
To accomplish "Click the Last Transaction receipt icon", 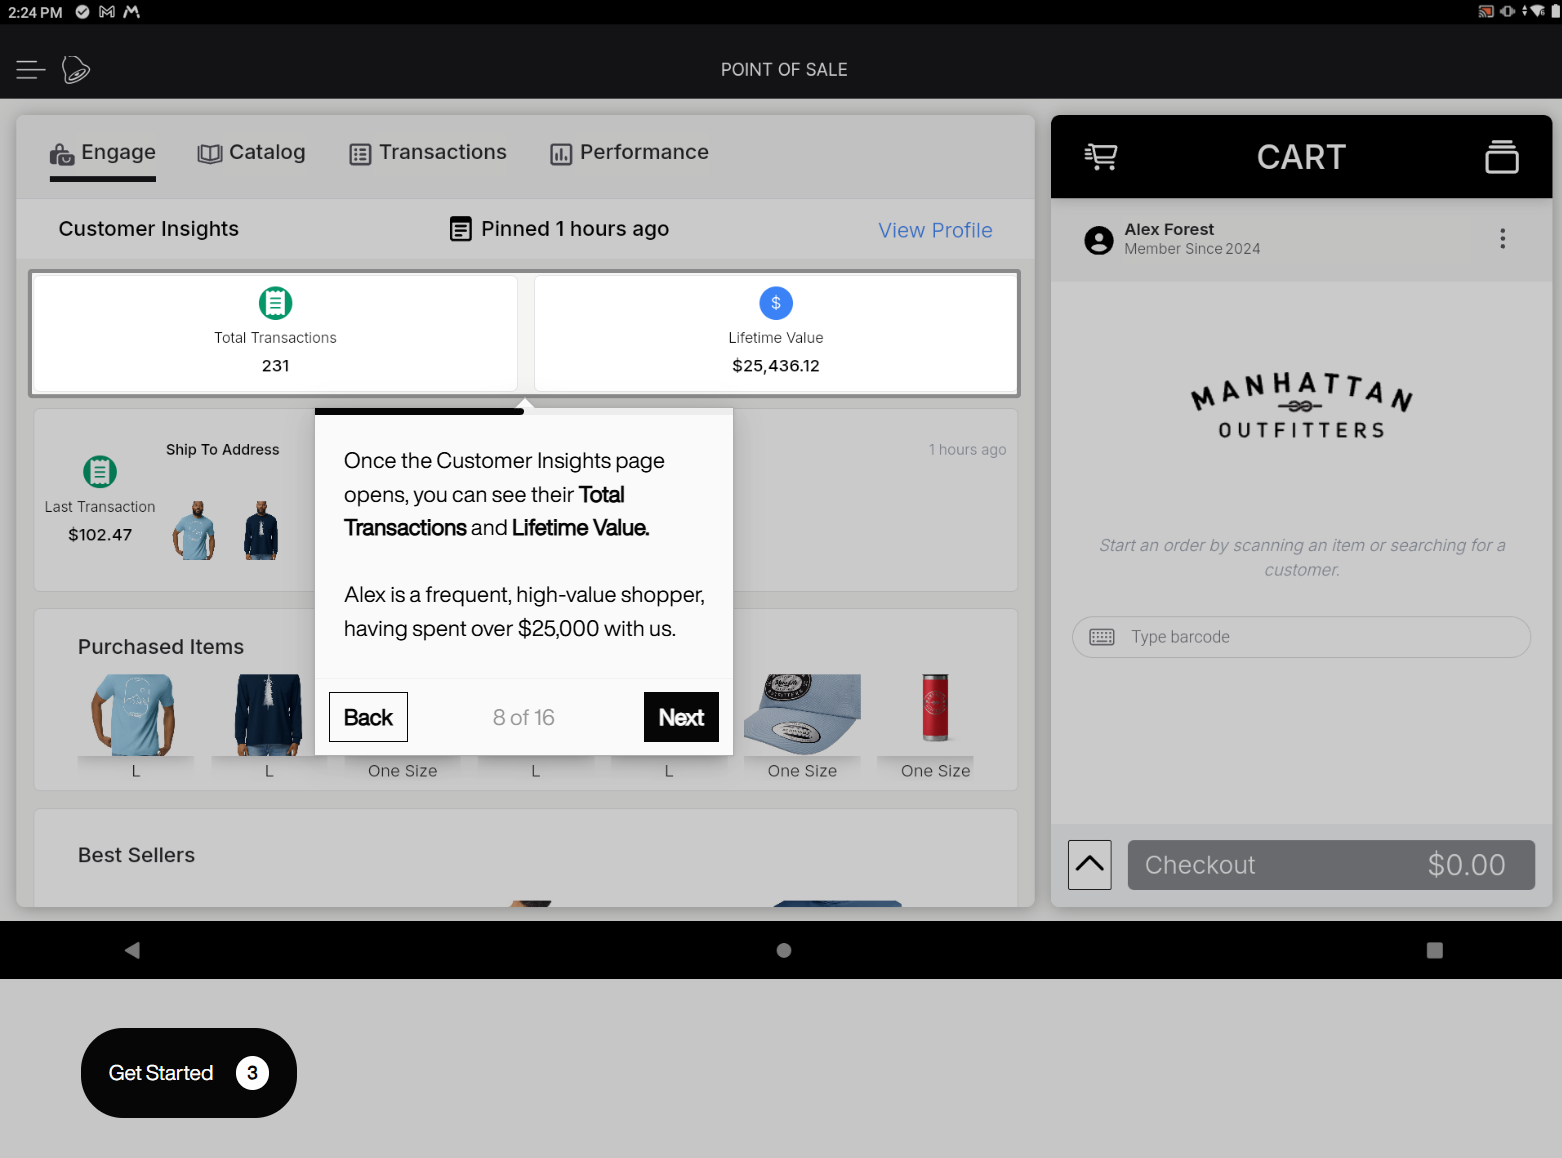I will click(100, 471).
